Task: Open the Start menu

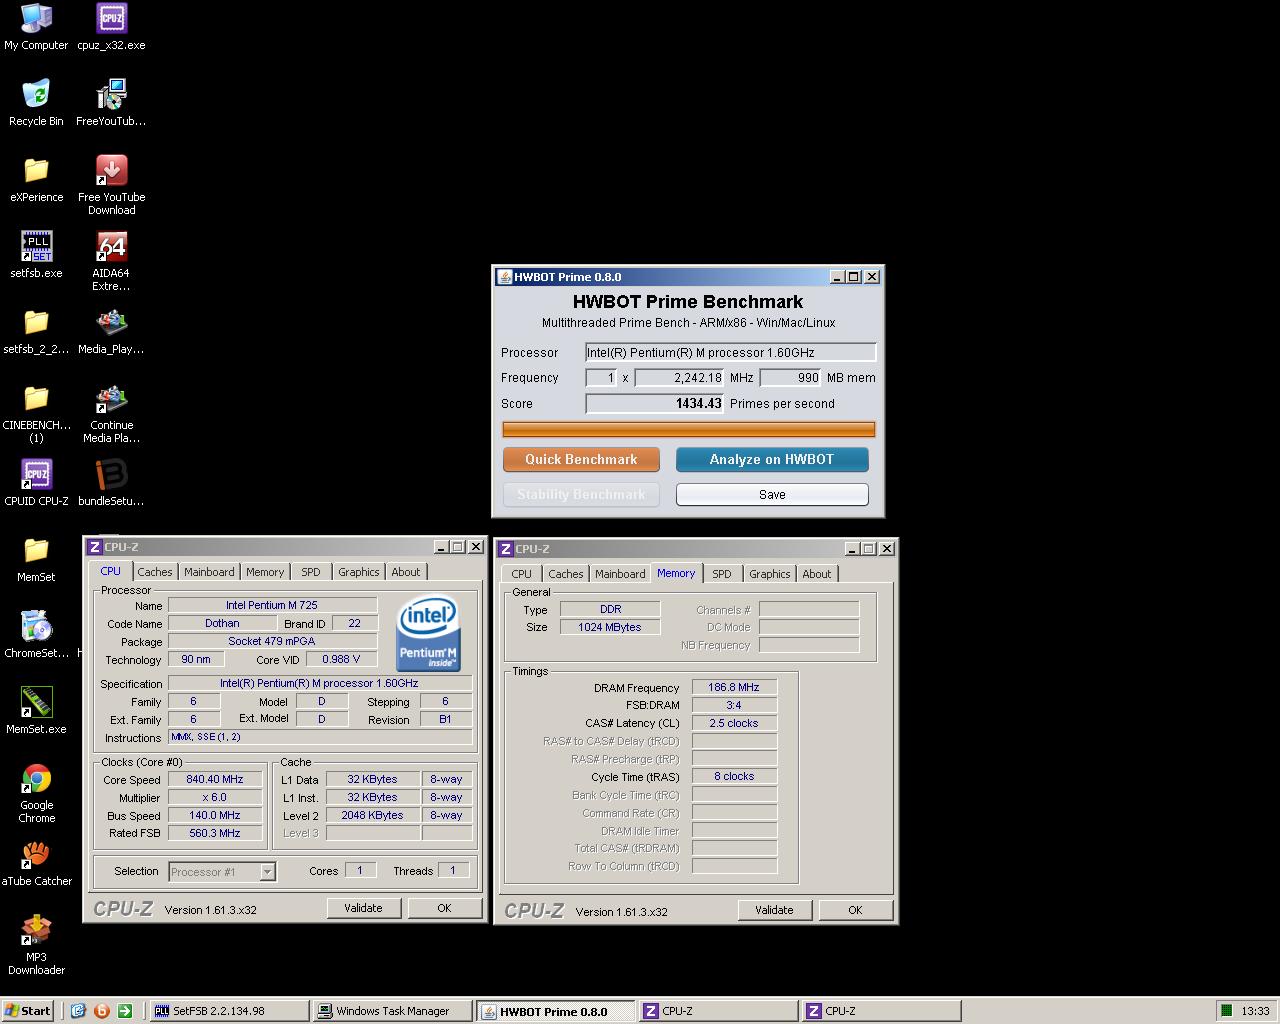Action: 28,1010
